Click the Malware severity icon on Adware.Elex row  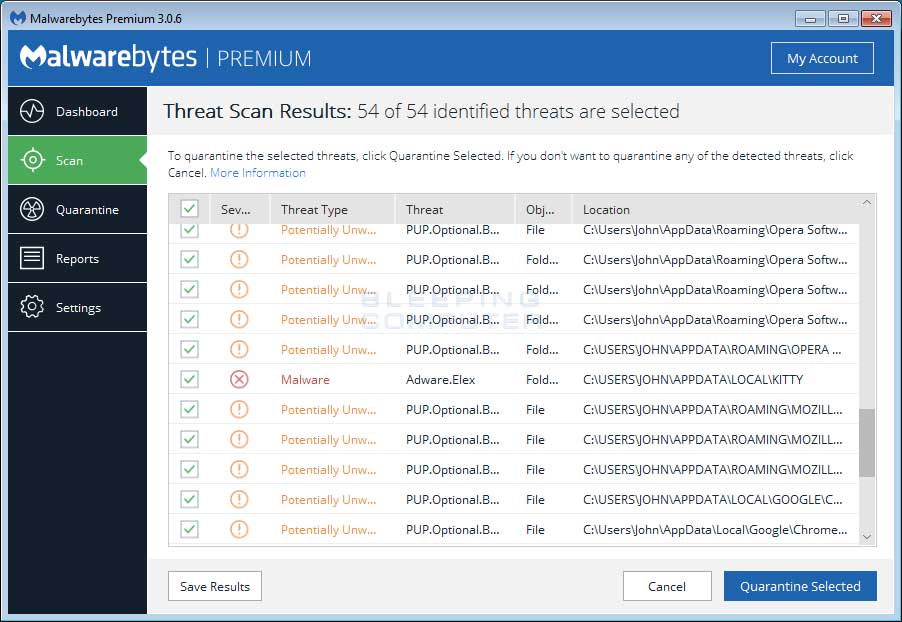tap(238, 379)
